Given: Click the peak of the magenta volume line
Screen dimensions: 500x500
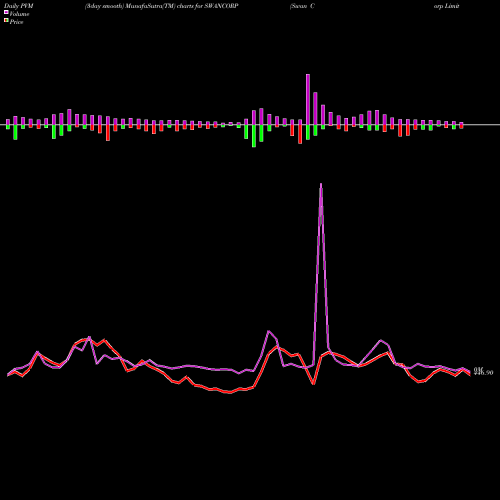Looking at the screenshot, I should point(321,184).
